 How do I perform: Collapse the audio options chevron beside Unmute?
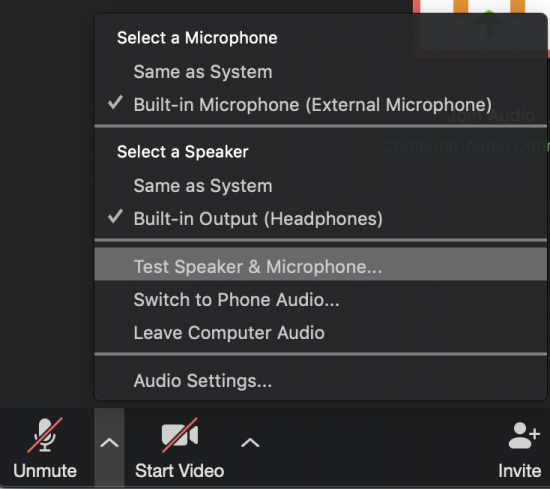click(x=109, y=443)
